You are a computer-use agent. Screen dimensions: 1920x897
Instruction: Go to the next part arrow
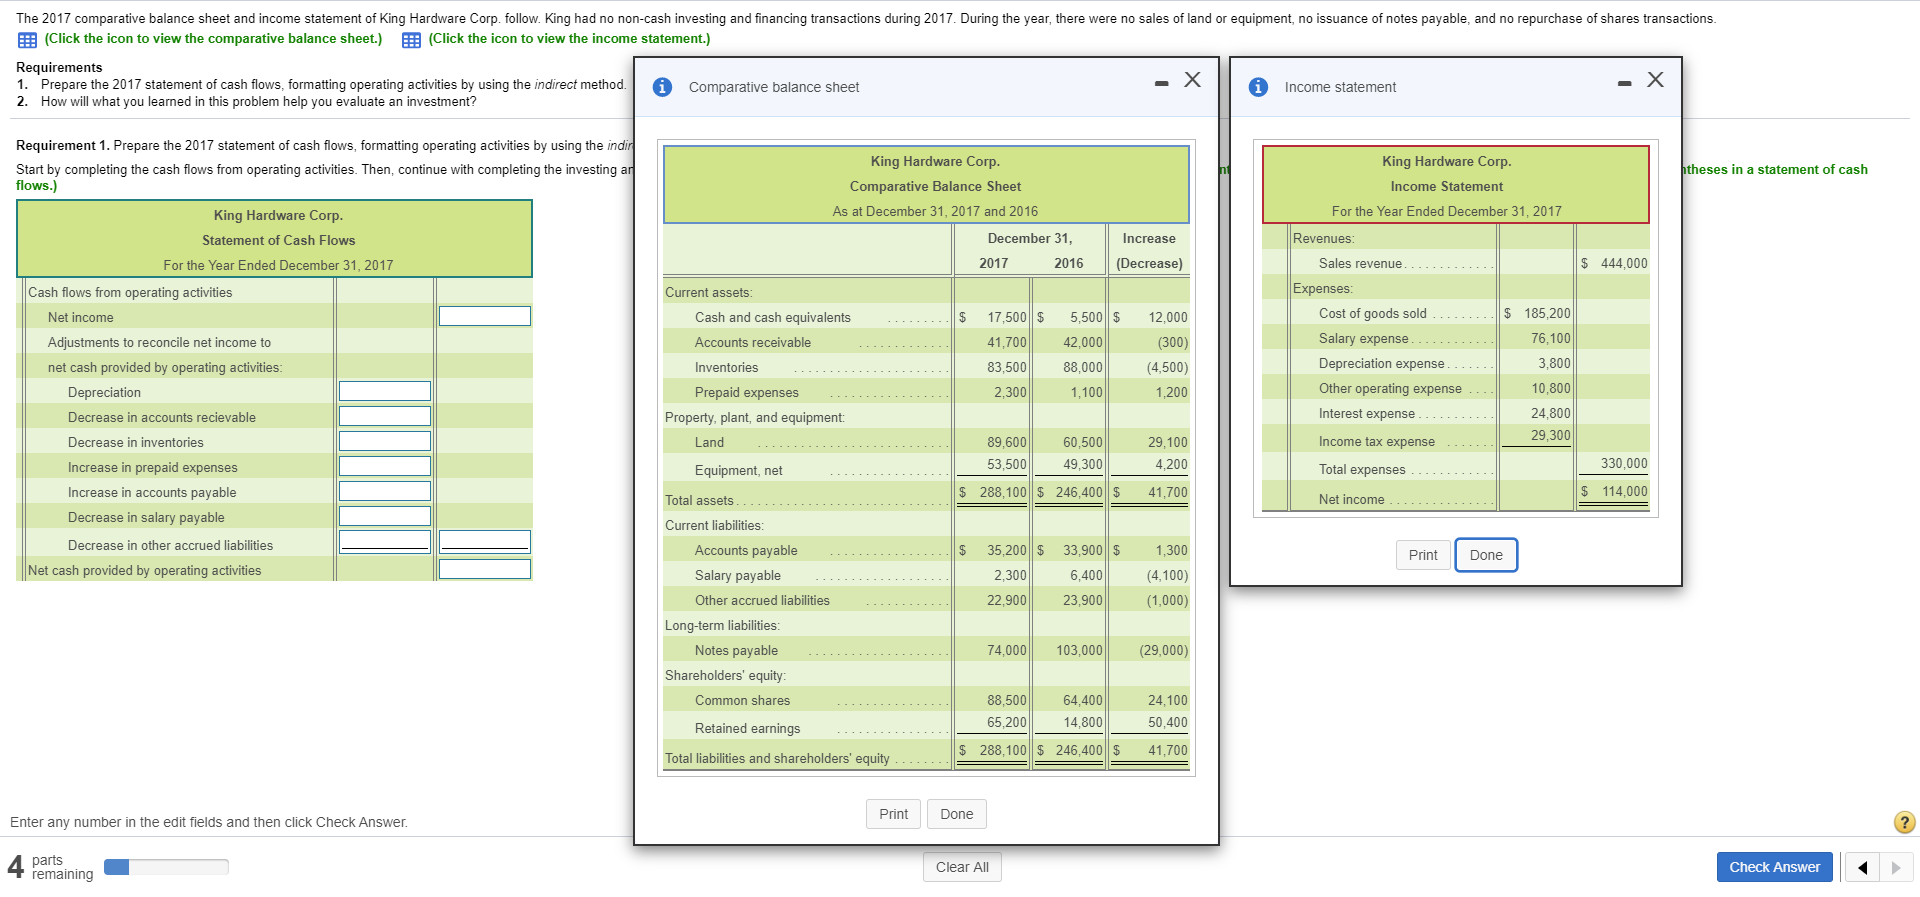(1896, 867)
